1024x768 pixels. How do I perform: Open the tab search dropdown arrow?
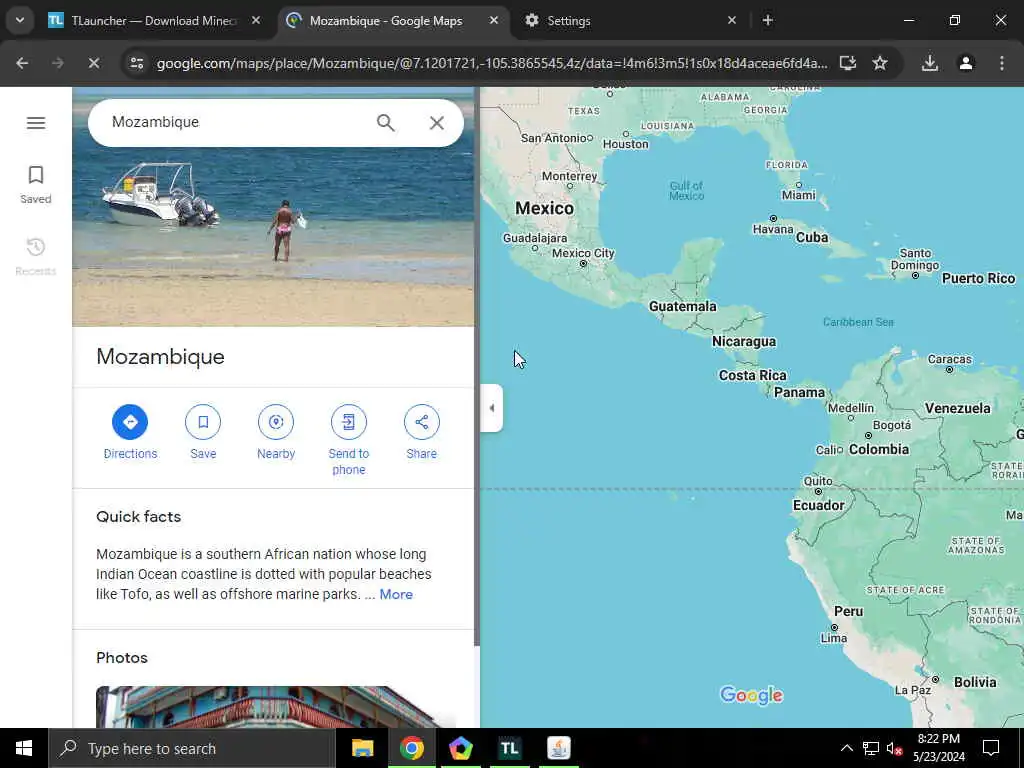20,20
